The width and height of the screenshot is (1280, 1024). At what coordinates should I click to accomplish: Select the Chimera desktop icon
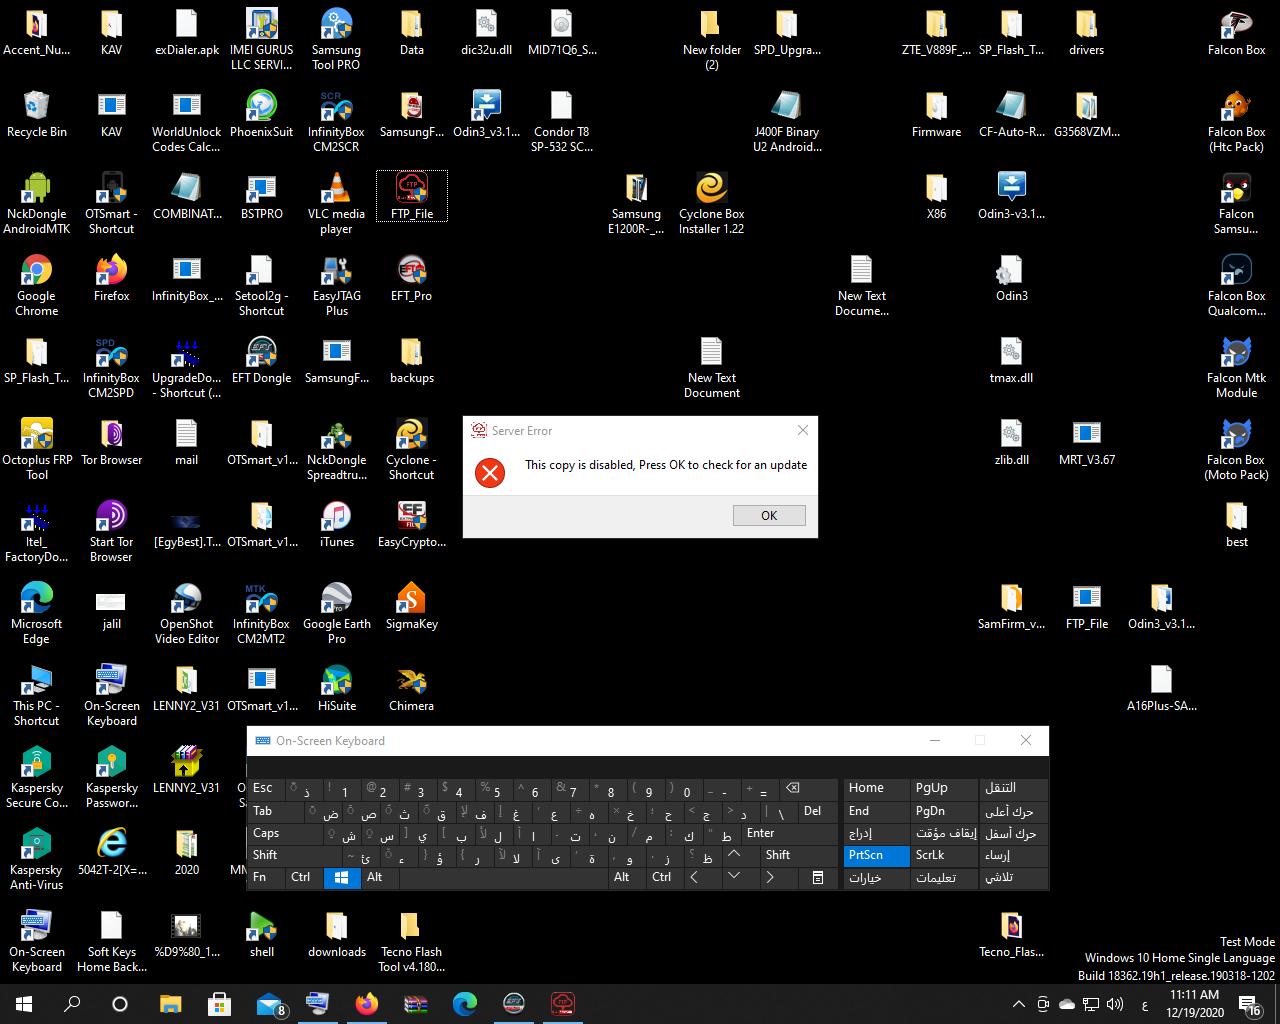(412, 689)
